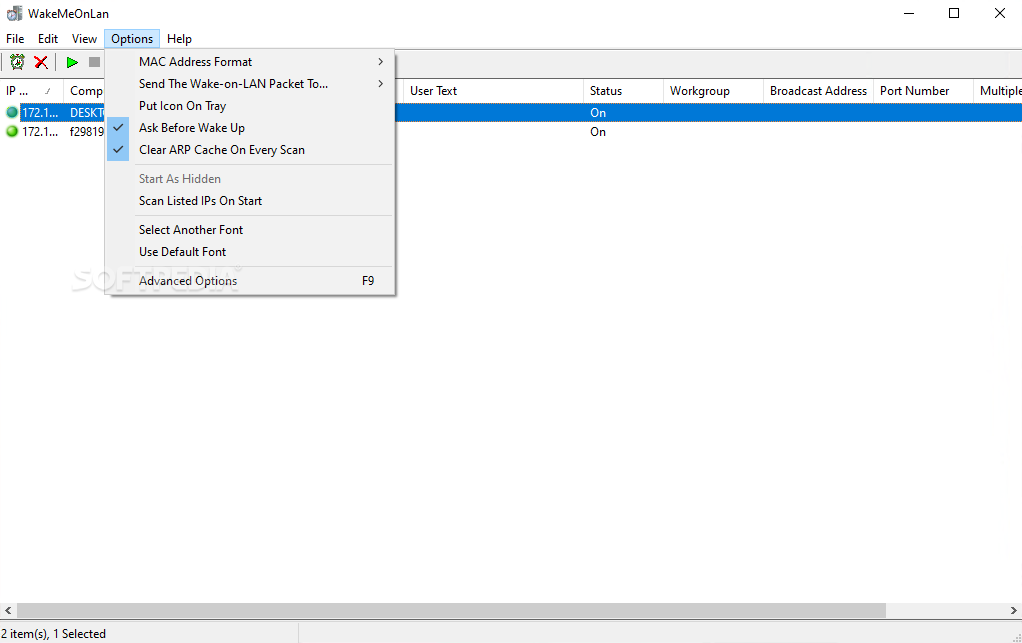Click the green status icon of DESKT row
1022x643 pixels.
(12, 113)
